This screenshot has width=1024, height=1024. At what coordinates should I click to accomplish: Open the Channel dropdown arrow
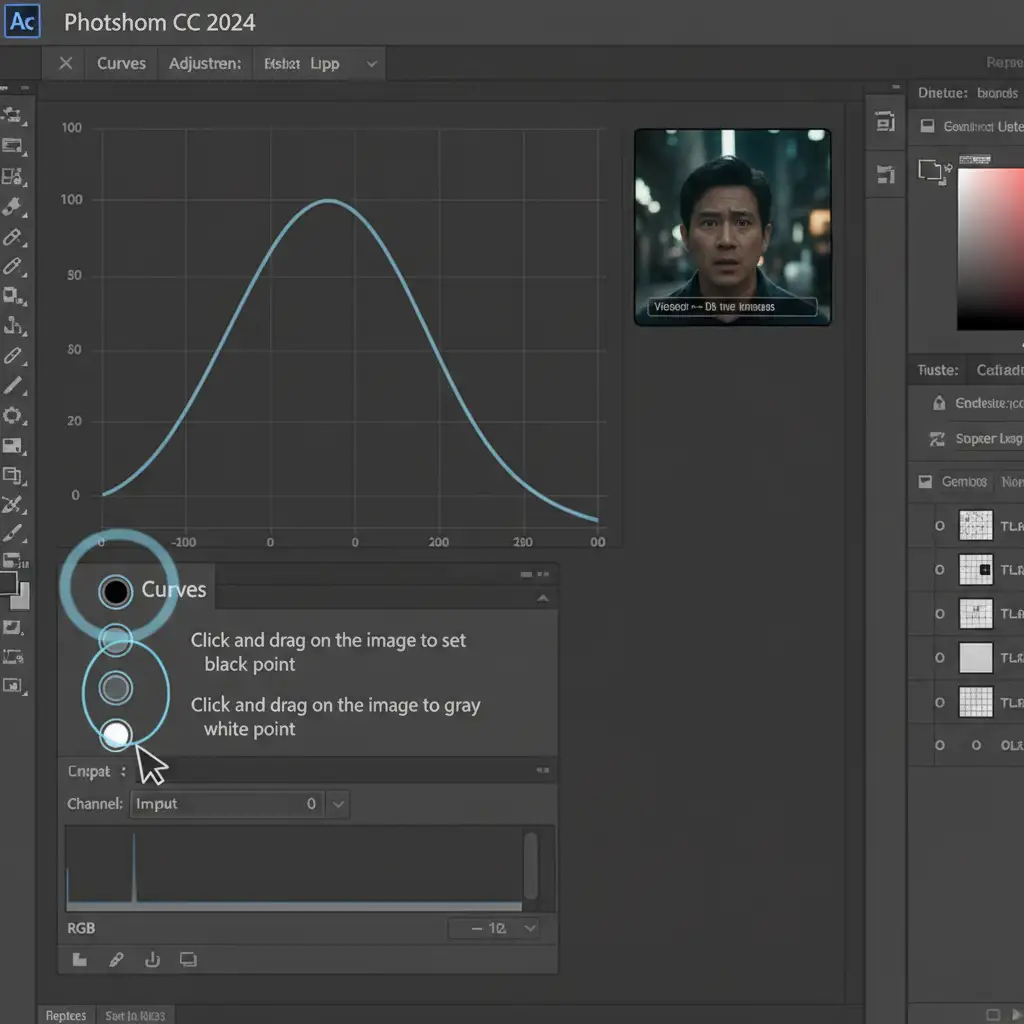click(338, 803)
